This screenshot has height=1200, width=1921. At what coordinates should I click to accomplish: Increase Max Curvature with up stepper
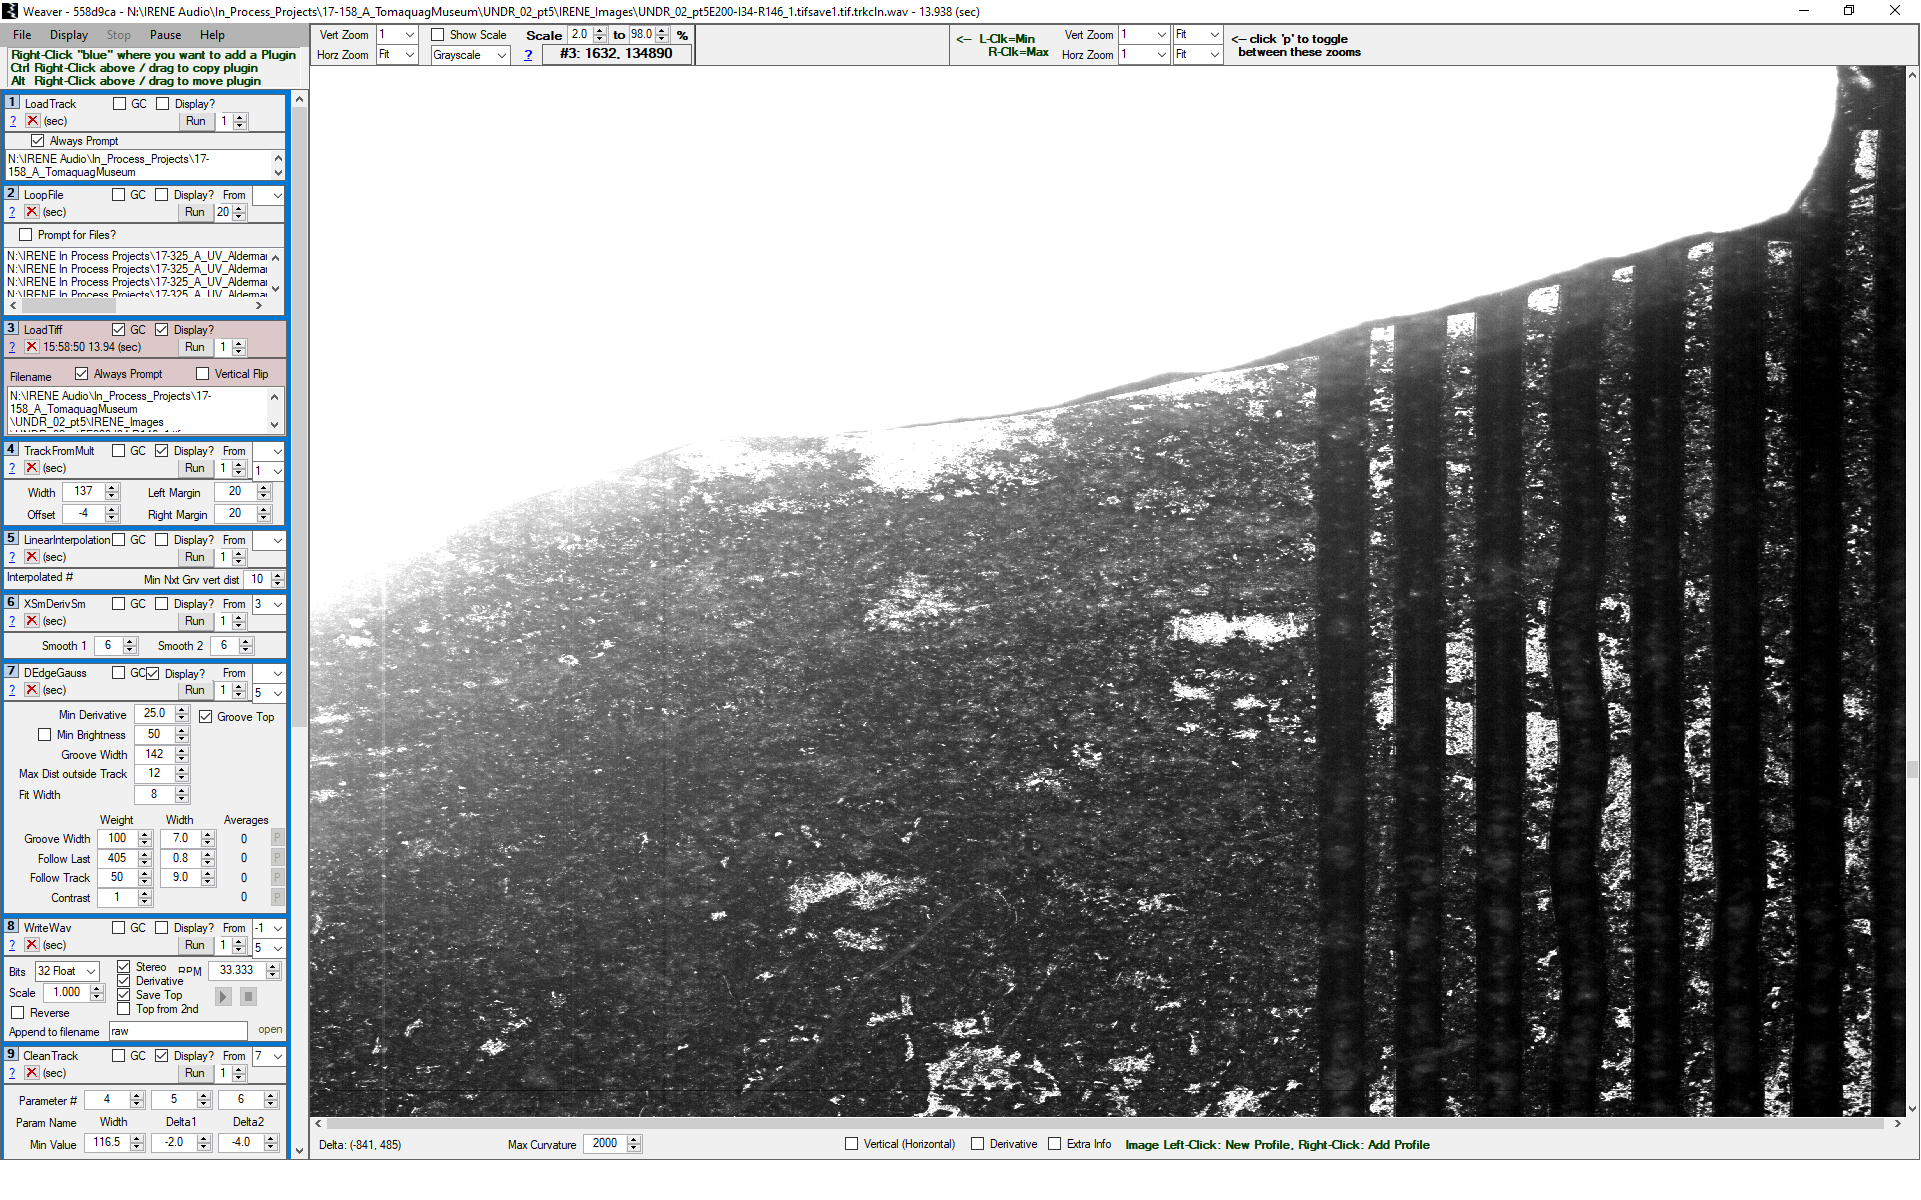coord(634,1139)
